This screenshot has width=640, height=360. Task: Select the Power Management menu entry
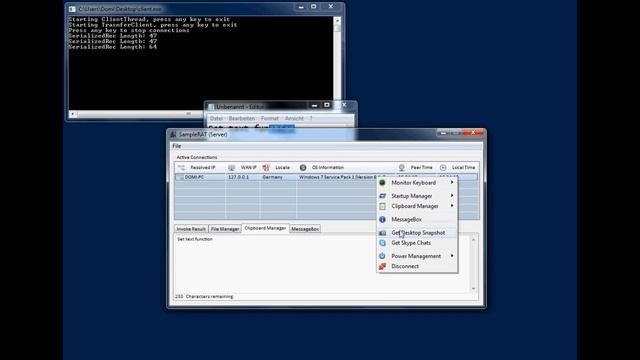417,256
